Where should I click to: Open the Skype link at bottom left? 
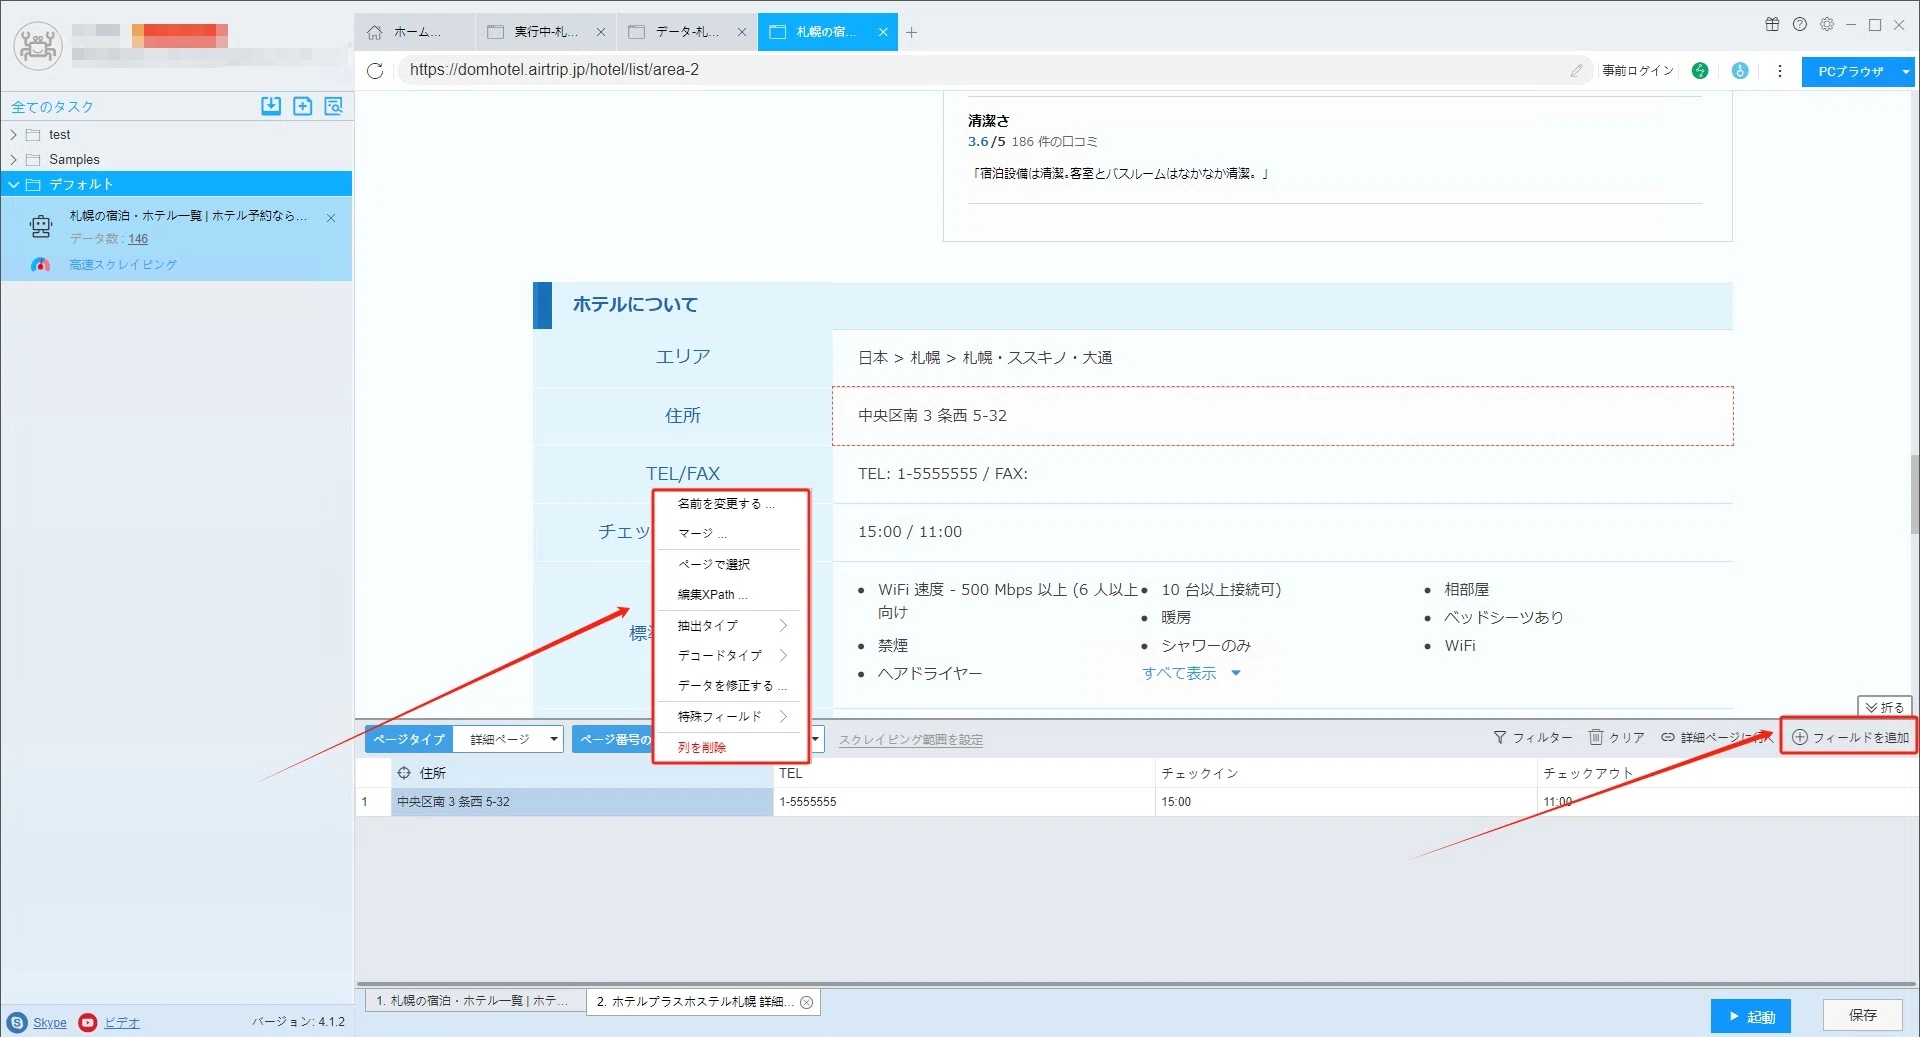tap(50, 1023)
